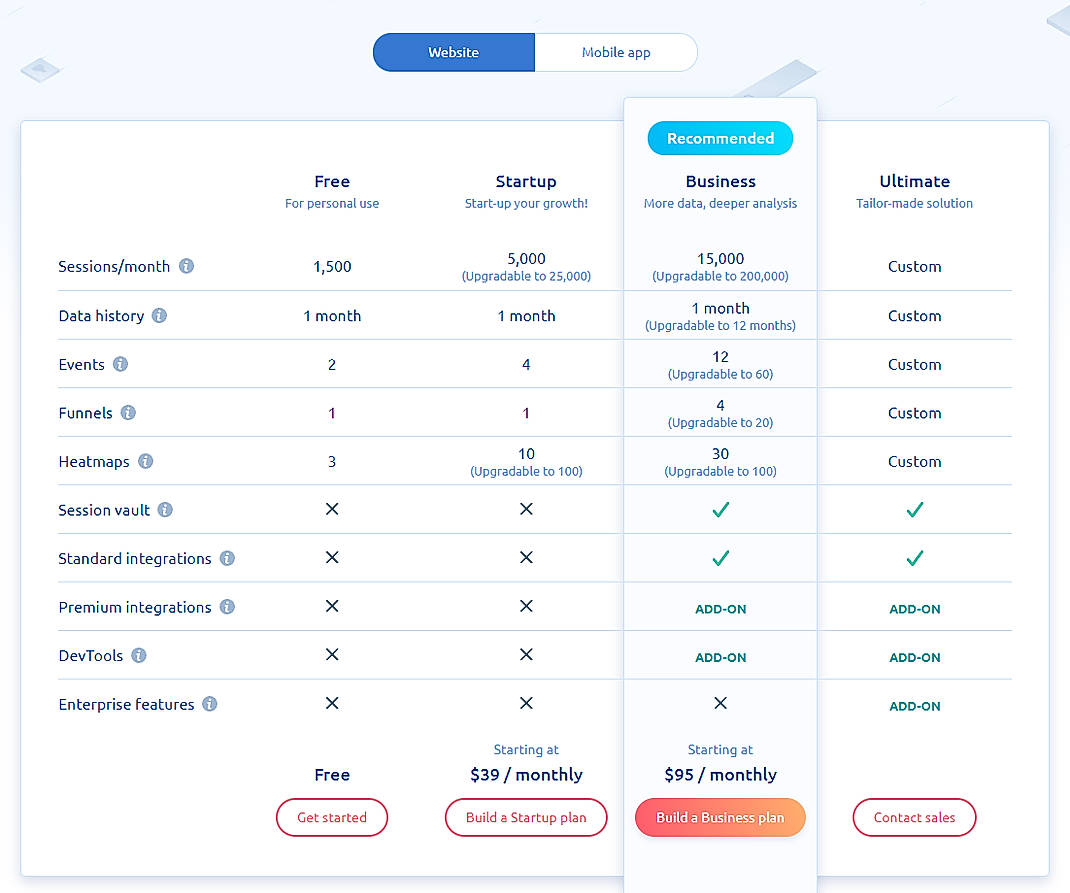Open the Events info tooltip icon

pyautogui.click(x=120, y=364)
